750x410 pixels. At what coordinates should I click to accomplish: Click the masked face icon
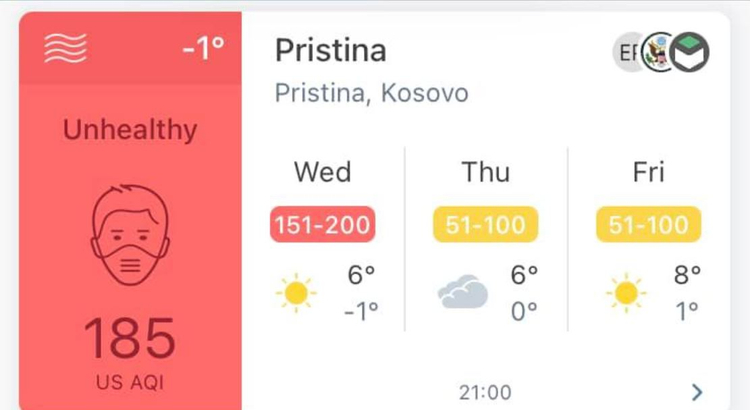[130, 235]
